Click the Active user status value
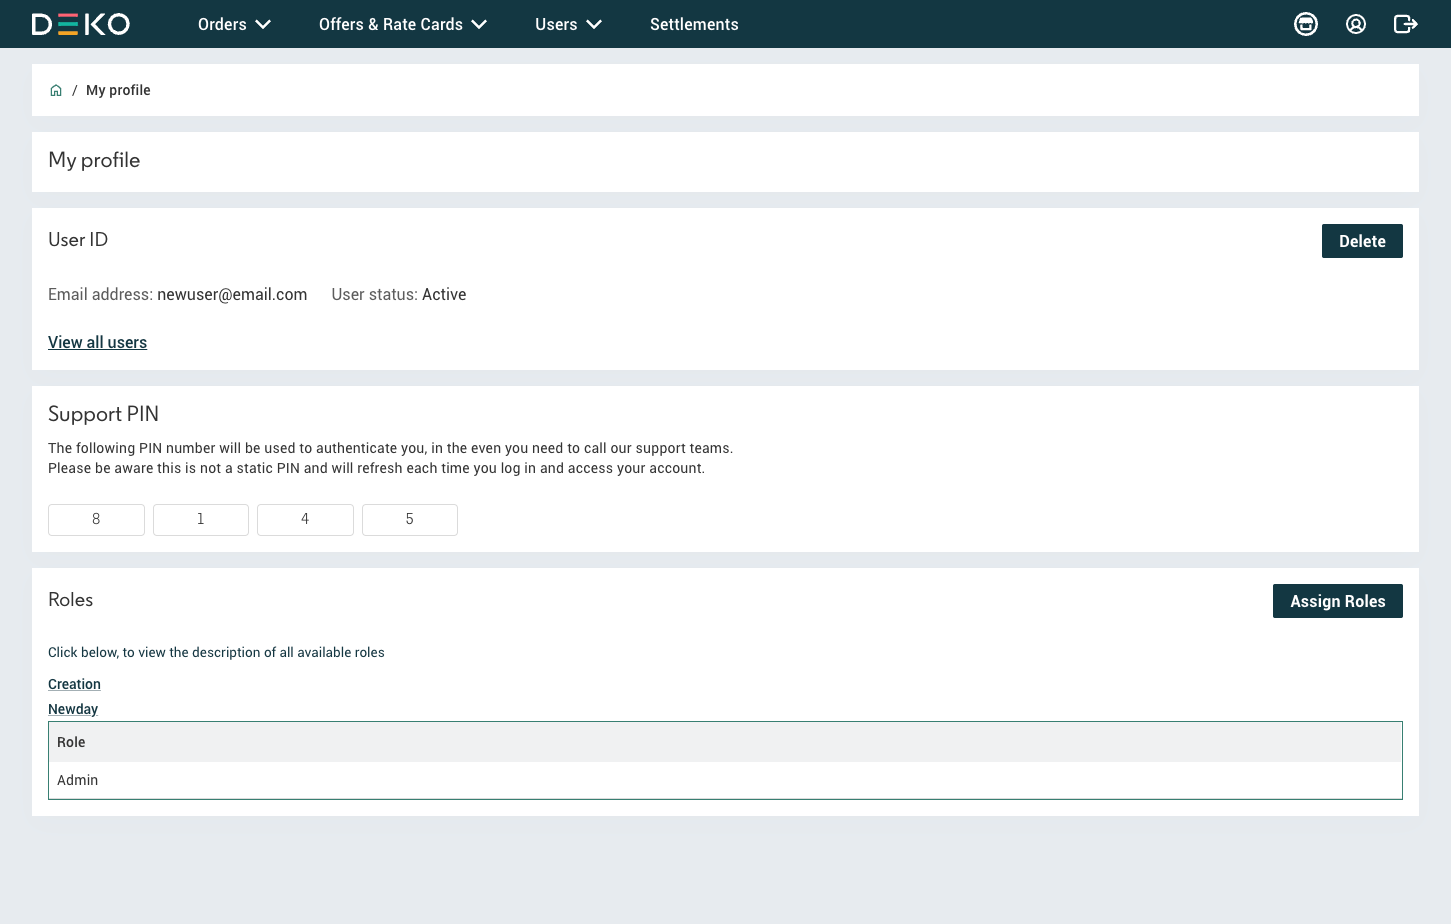1451x924 pixels. pyautogui.click(x=444, y=294)
